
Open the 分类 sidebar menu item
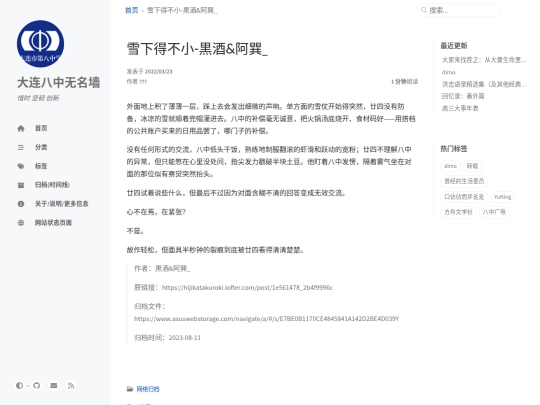41,147
